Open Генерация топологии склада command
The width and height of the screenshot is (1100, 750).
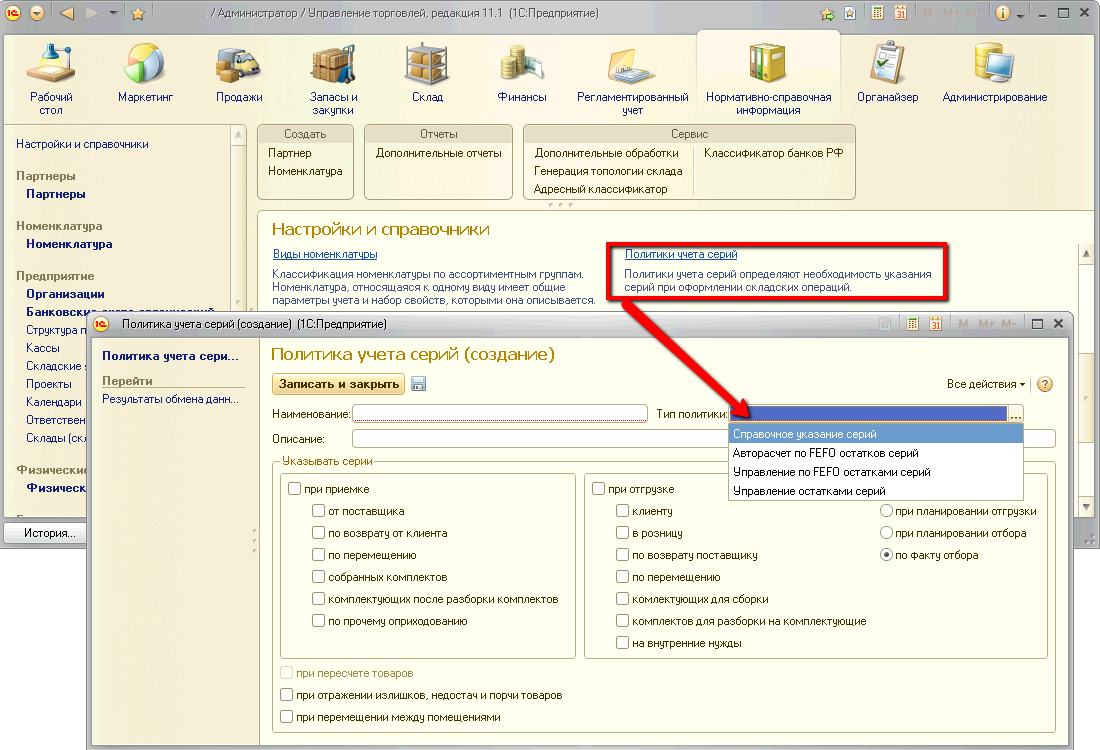point(608,171)
